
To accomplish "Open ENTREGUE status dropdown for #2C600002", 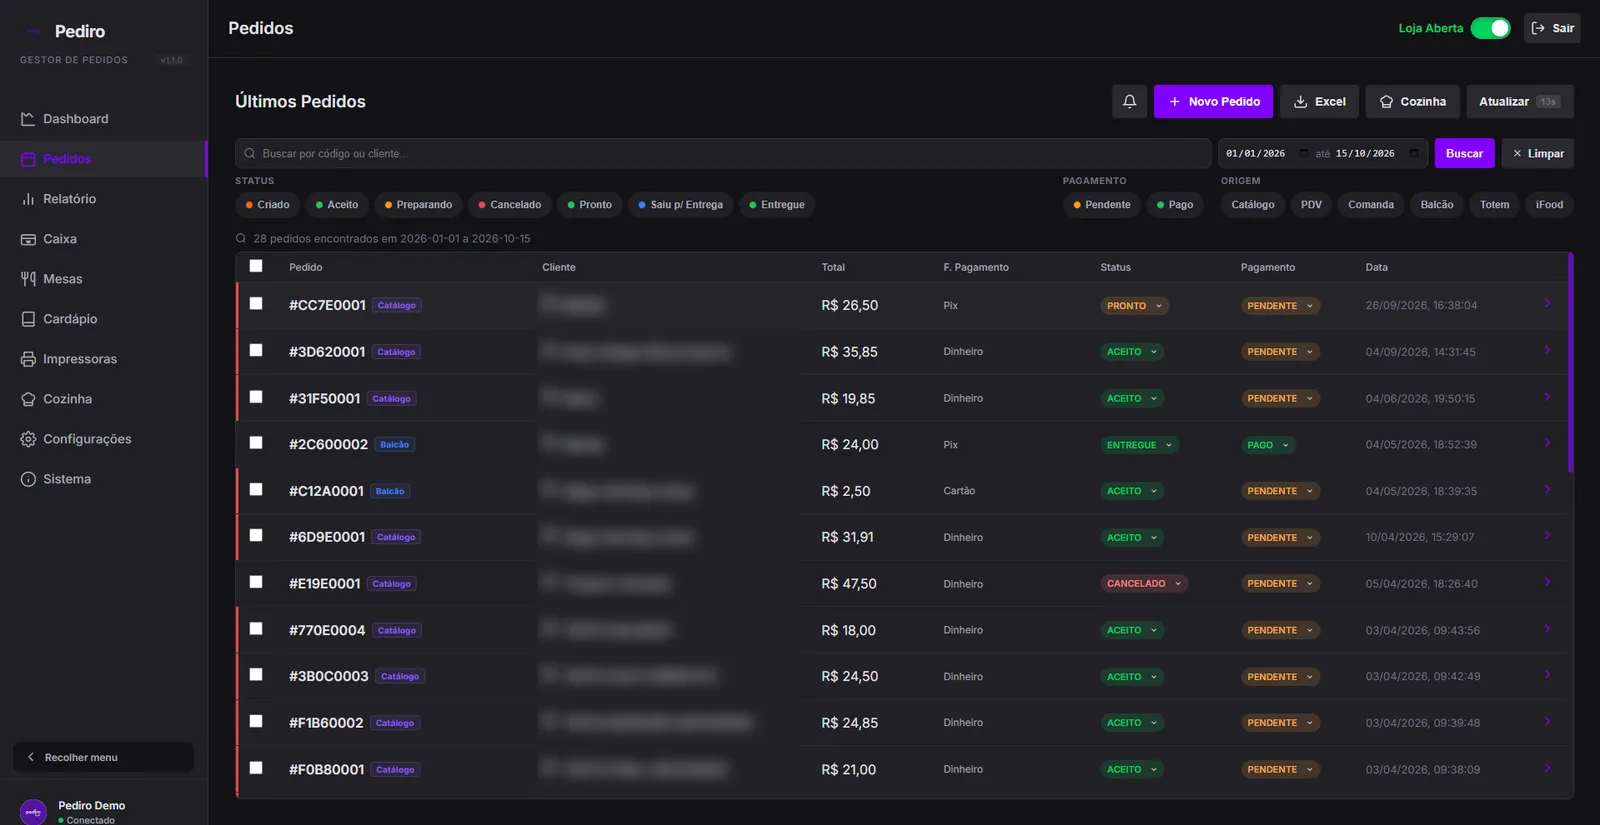I will pos(1139,445).
